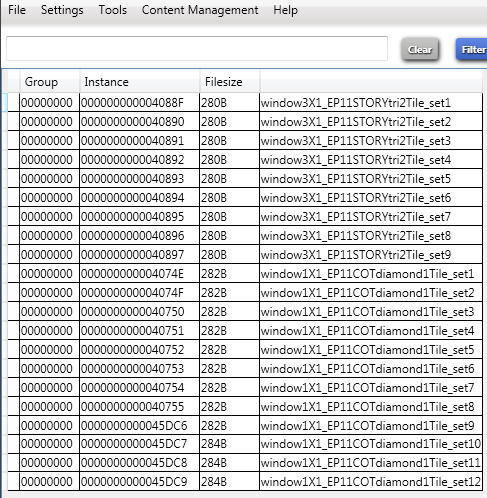The width and height of the screenshot is (487, 498).
Task: Select row window3X1_EP11STORYtri2Tile_set2
Action: 245,122
